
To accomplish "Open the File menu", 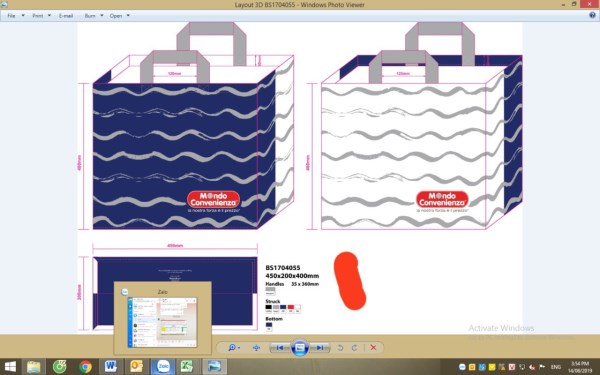I will point(11,16).
